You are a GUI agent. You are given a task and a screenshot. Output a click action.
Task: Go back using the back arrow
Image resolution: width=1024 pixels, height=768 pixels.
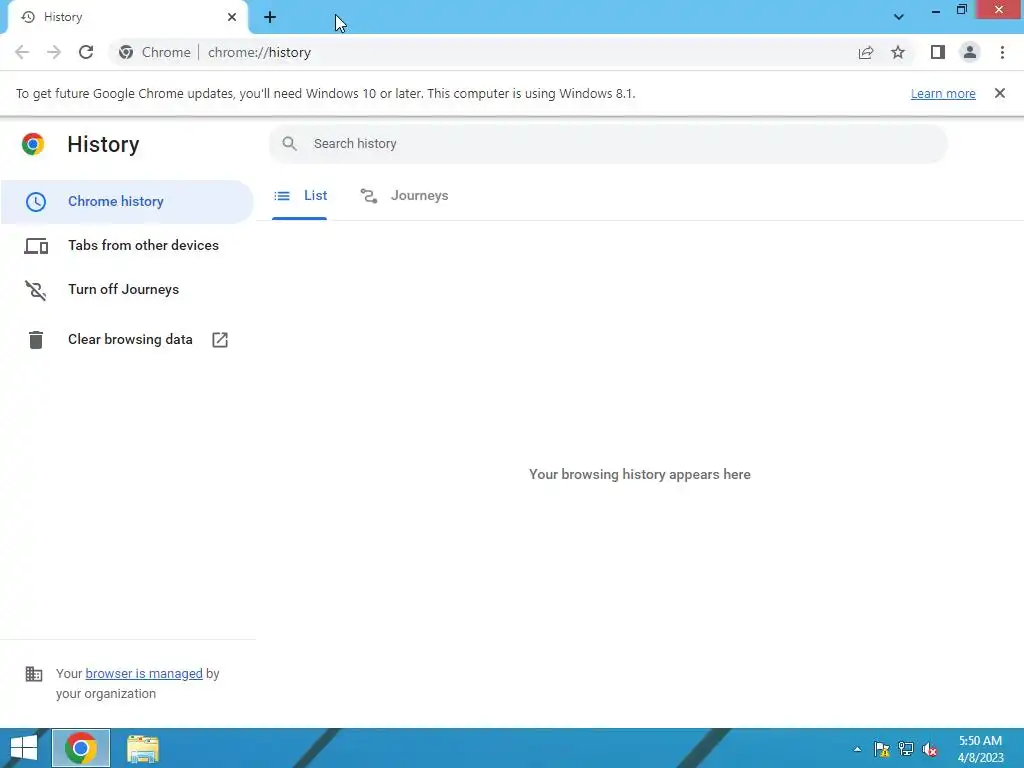22,52
